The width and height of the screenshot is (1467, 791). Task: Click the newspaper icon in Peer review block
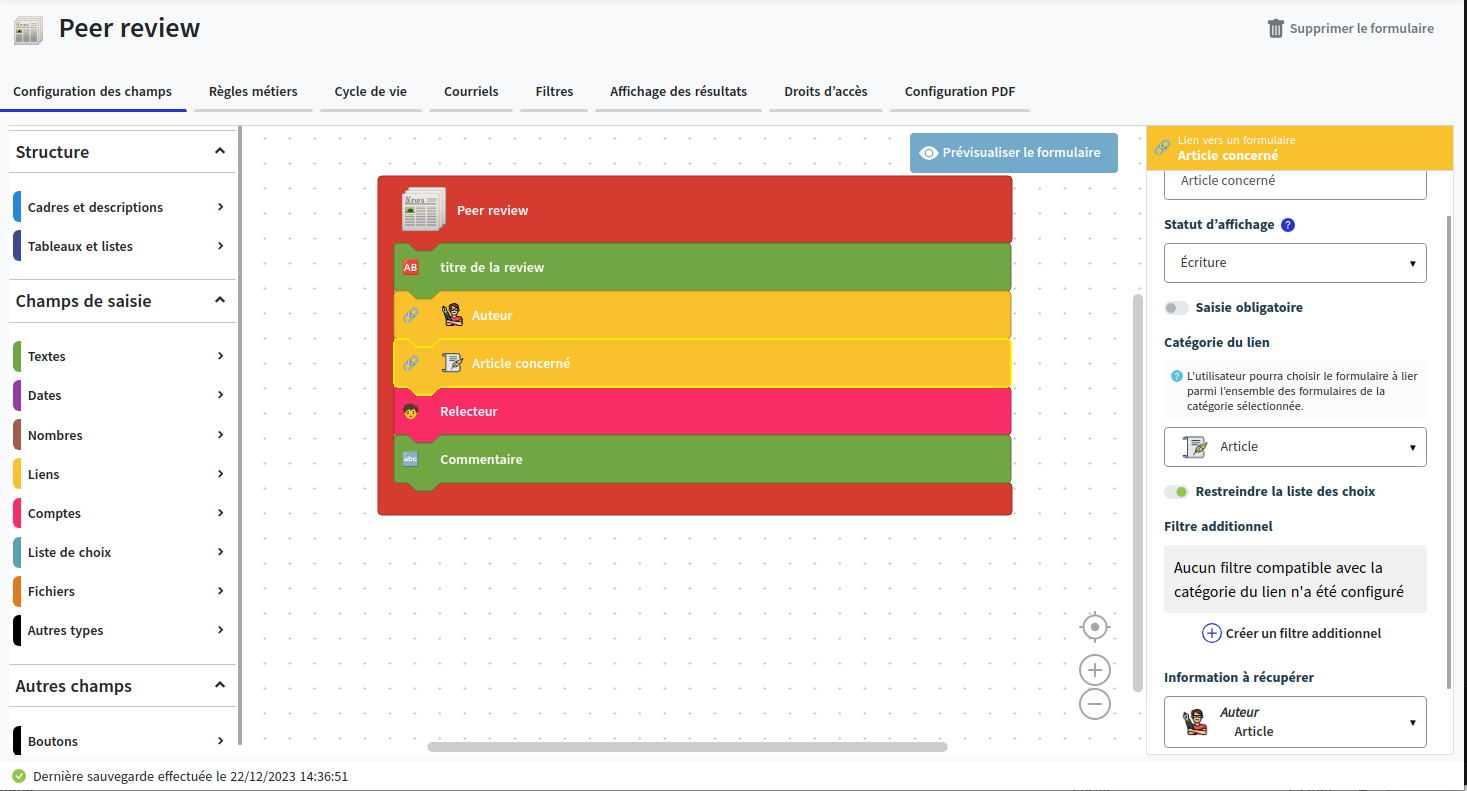coord(423,210)
